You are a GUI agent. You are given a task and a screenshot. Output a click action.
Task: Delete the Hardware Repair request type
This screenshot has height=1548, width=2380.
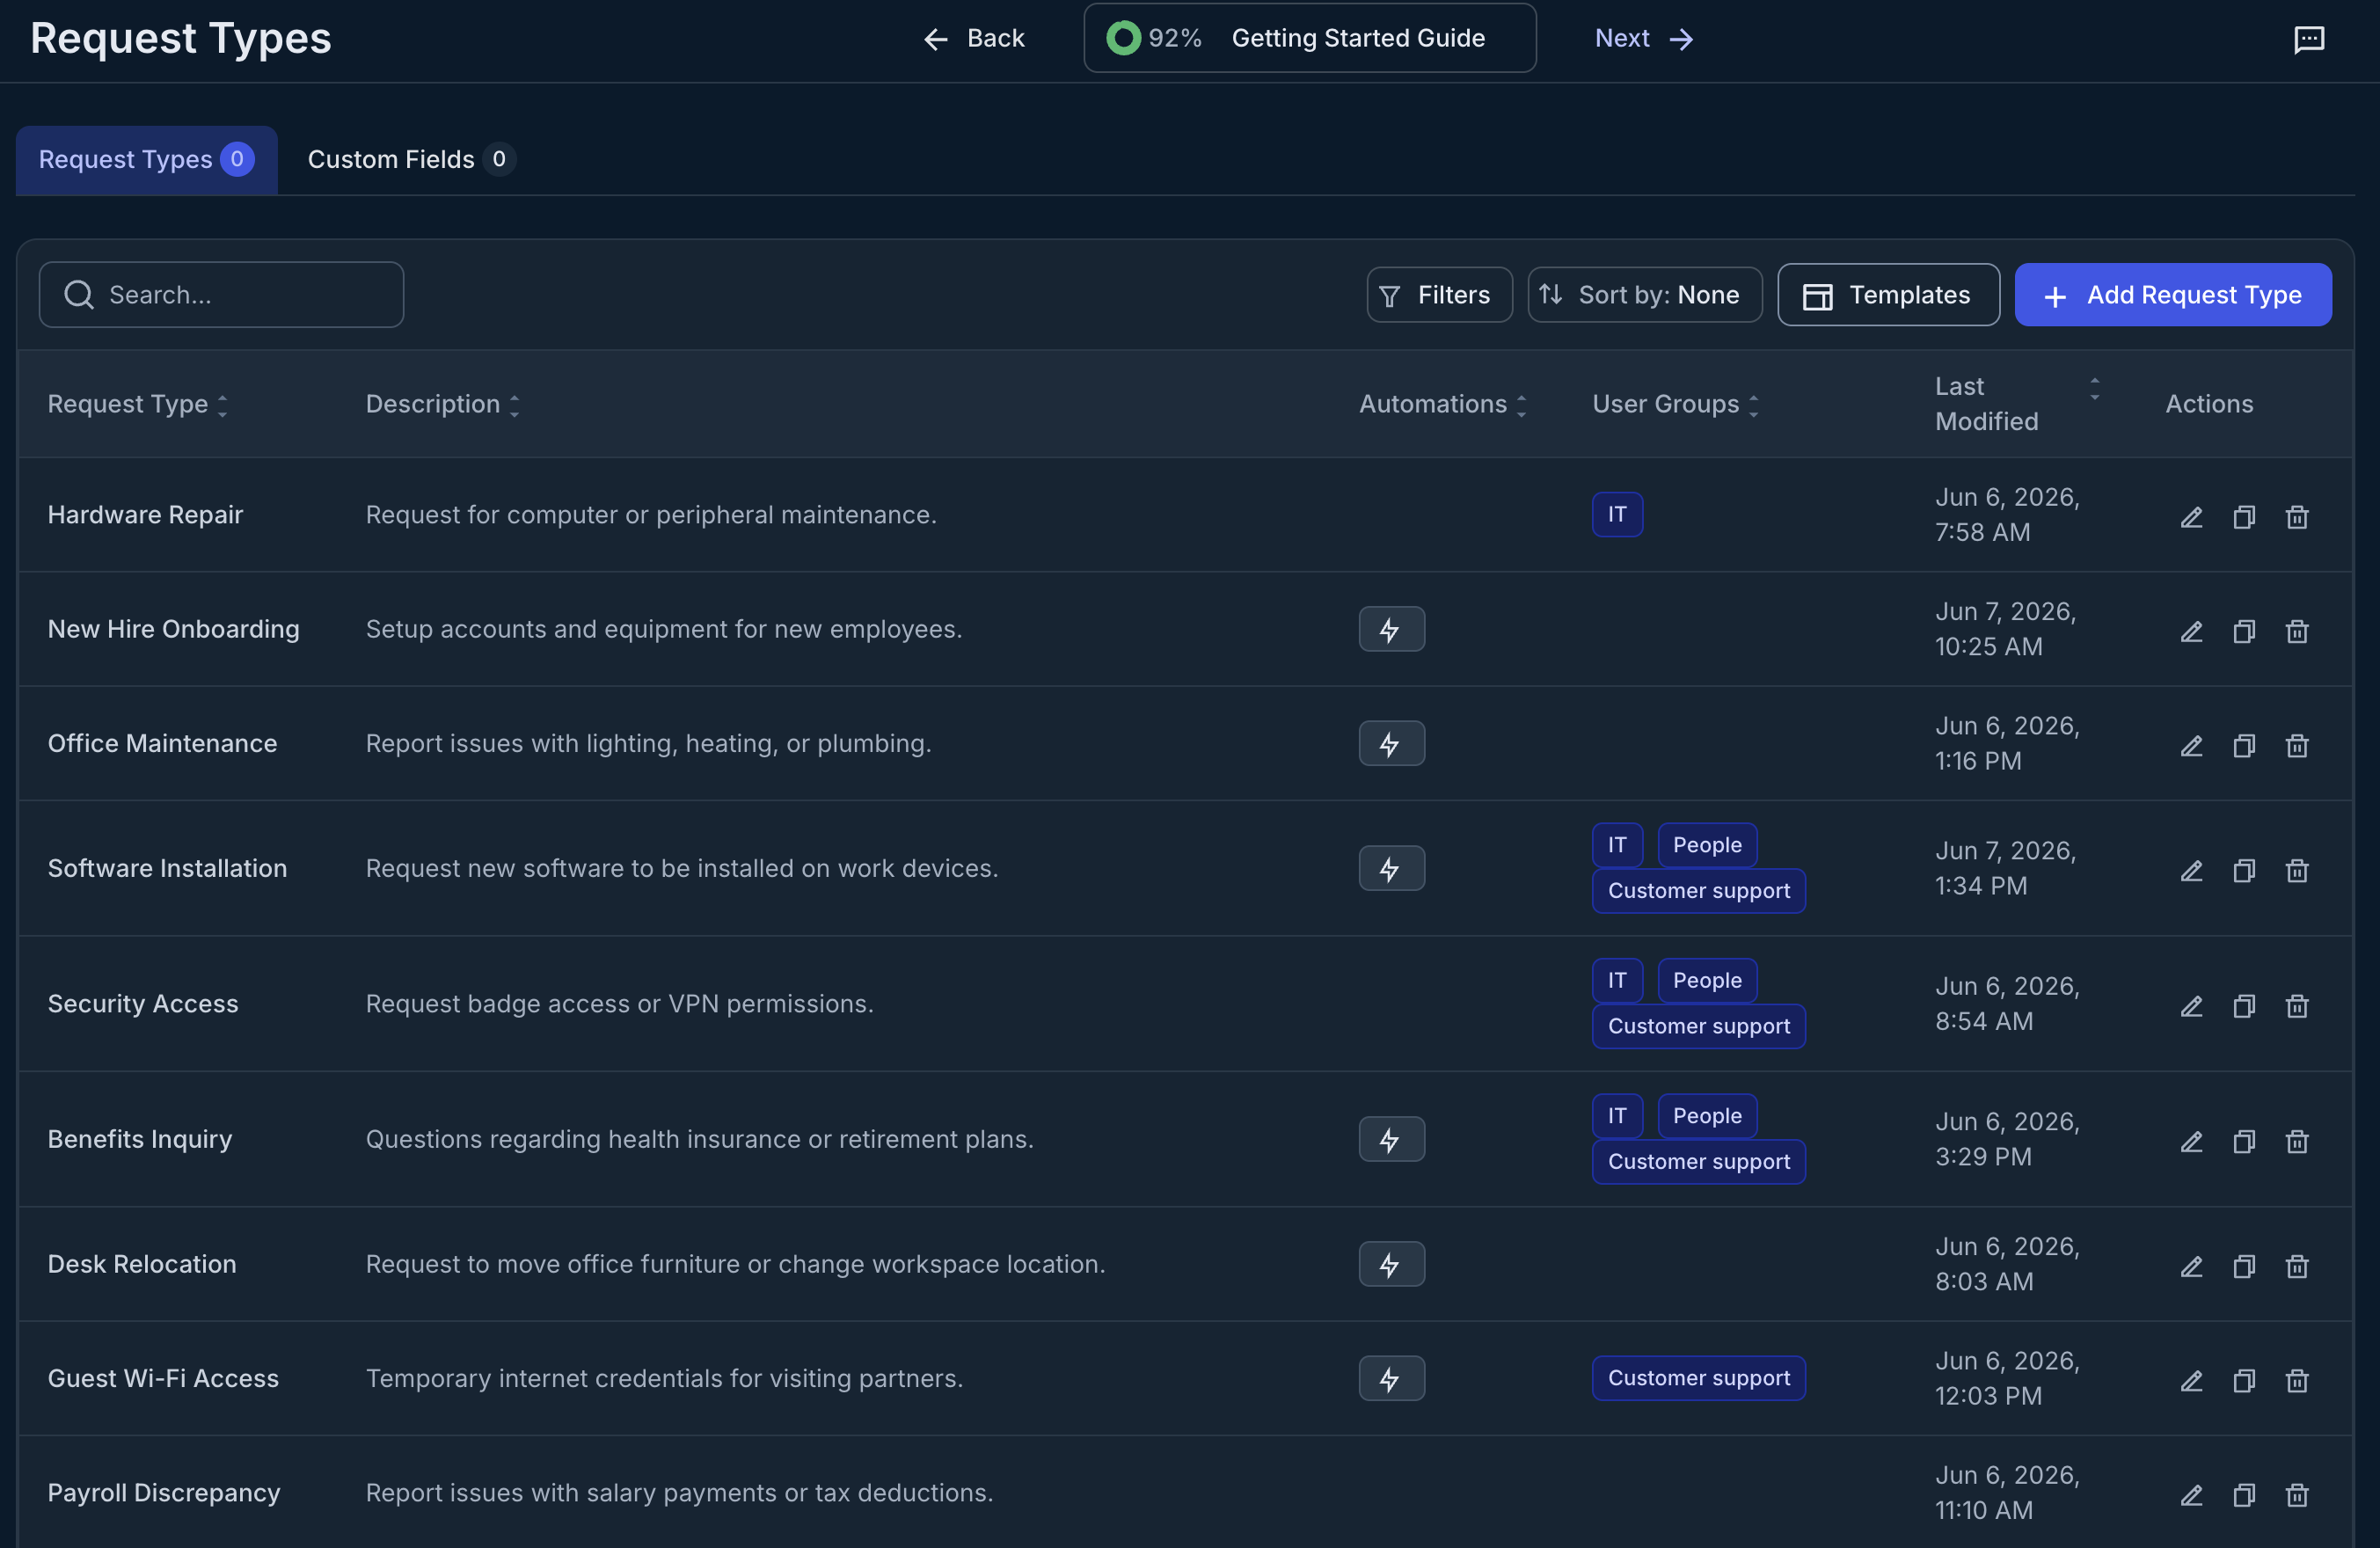point(2297,516)
